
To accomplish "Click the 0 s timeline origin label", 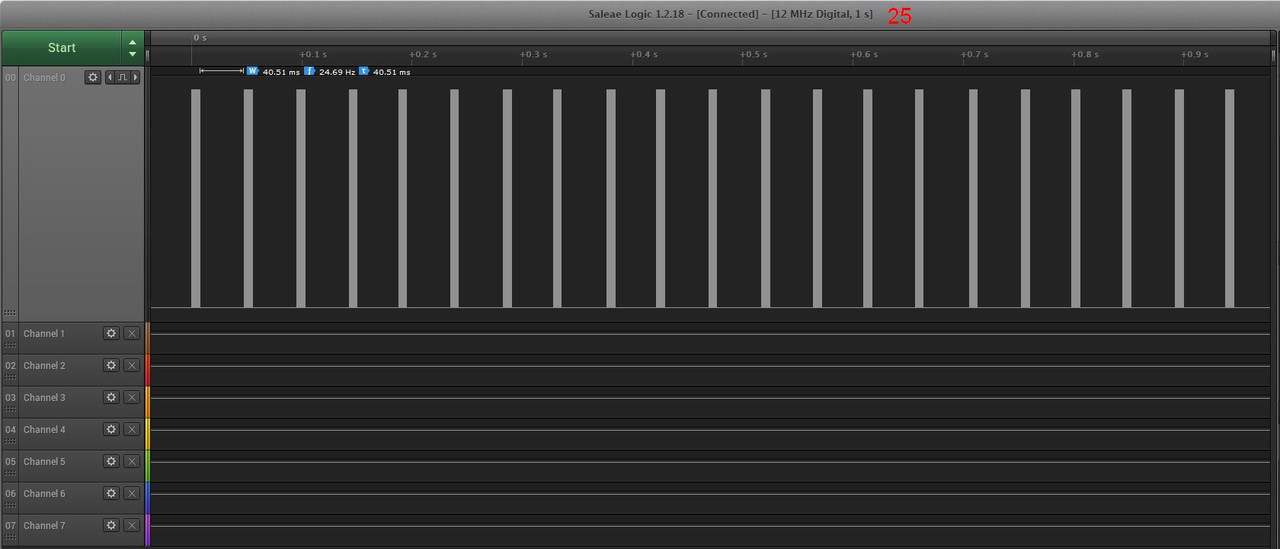I will pyautogui.click(x=200, y=37).
